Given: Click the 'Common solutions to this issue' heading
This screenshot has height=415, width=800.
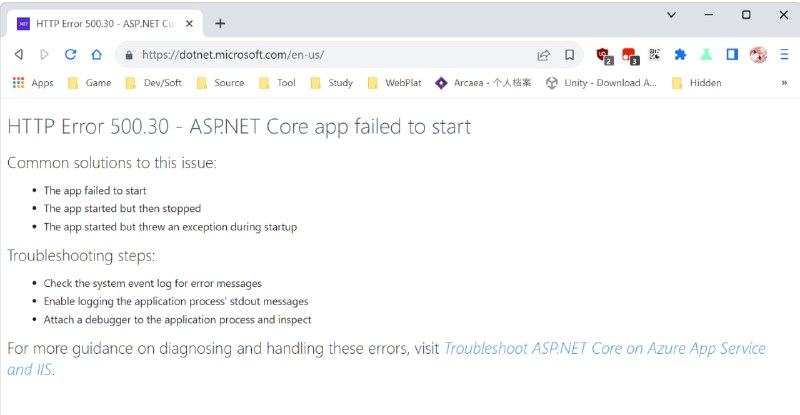Looking at the screenshot, I should (x=112, y=163).
